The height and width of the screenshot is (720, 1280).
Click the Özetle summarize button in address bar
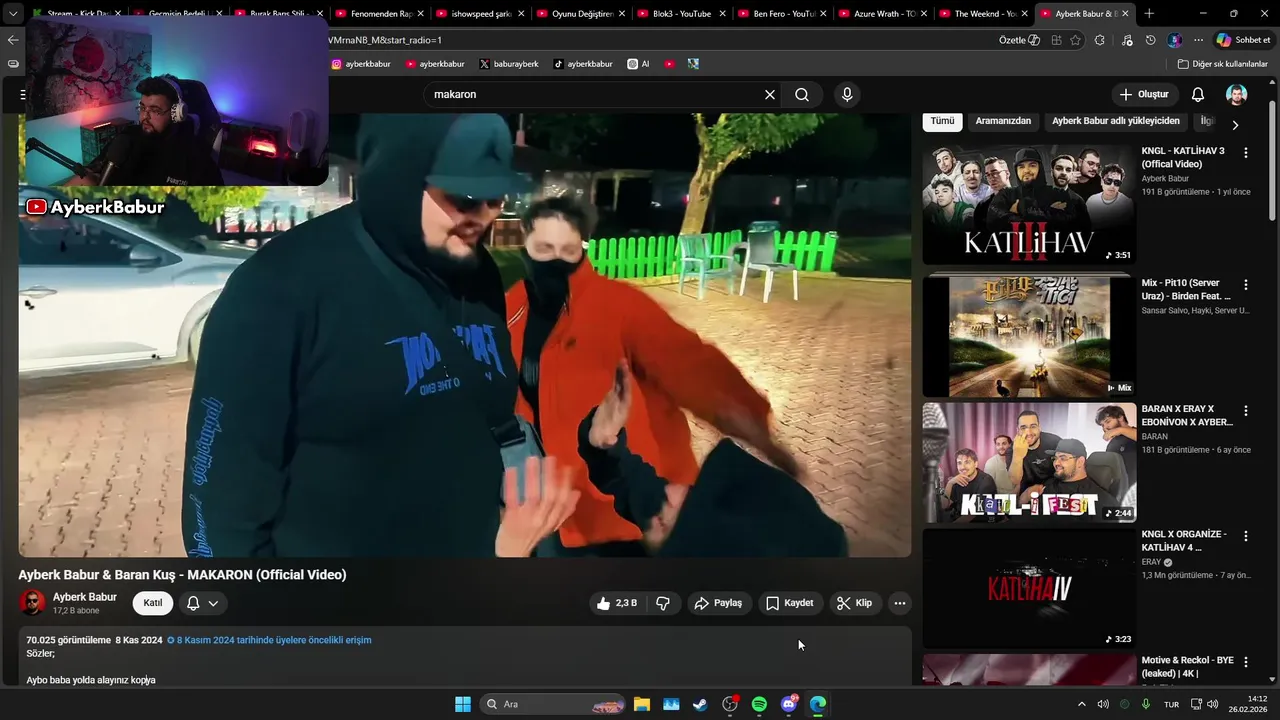[x=1019, y=40]
